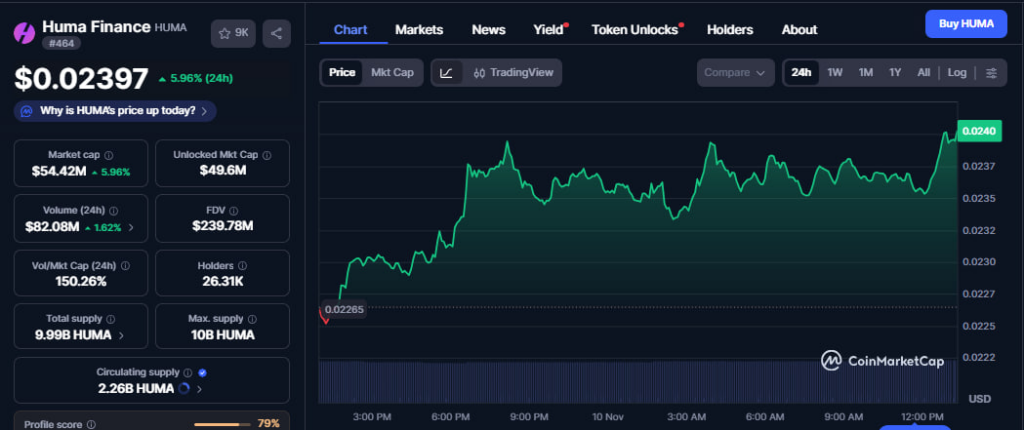Click the 26.31K holders value
Screen dimensions: 1024x430
(x=223, y=282)
